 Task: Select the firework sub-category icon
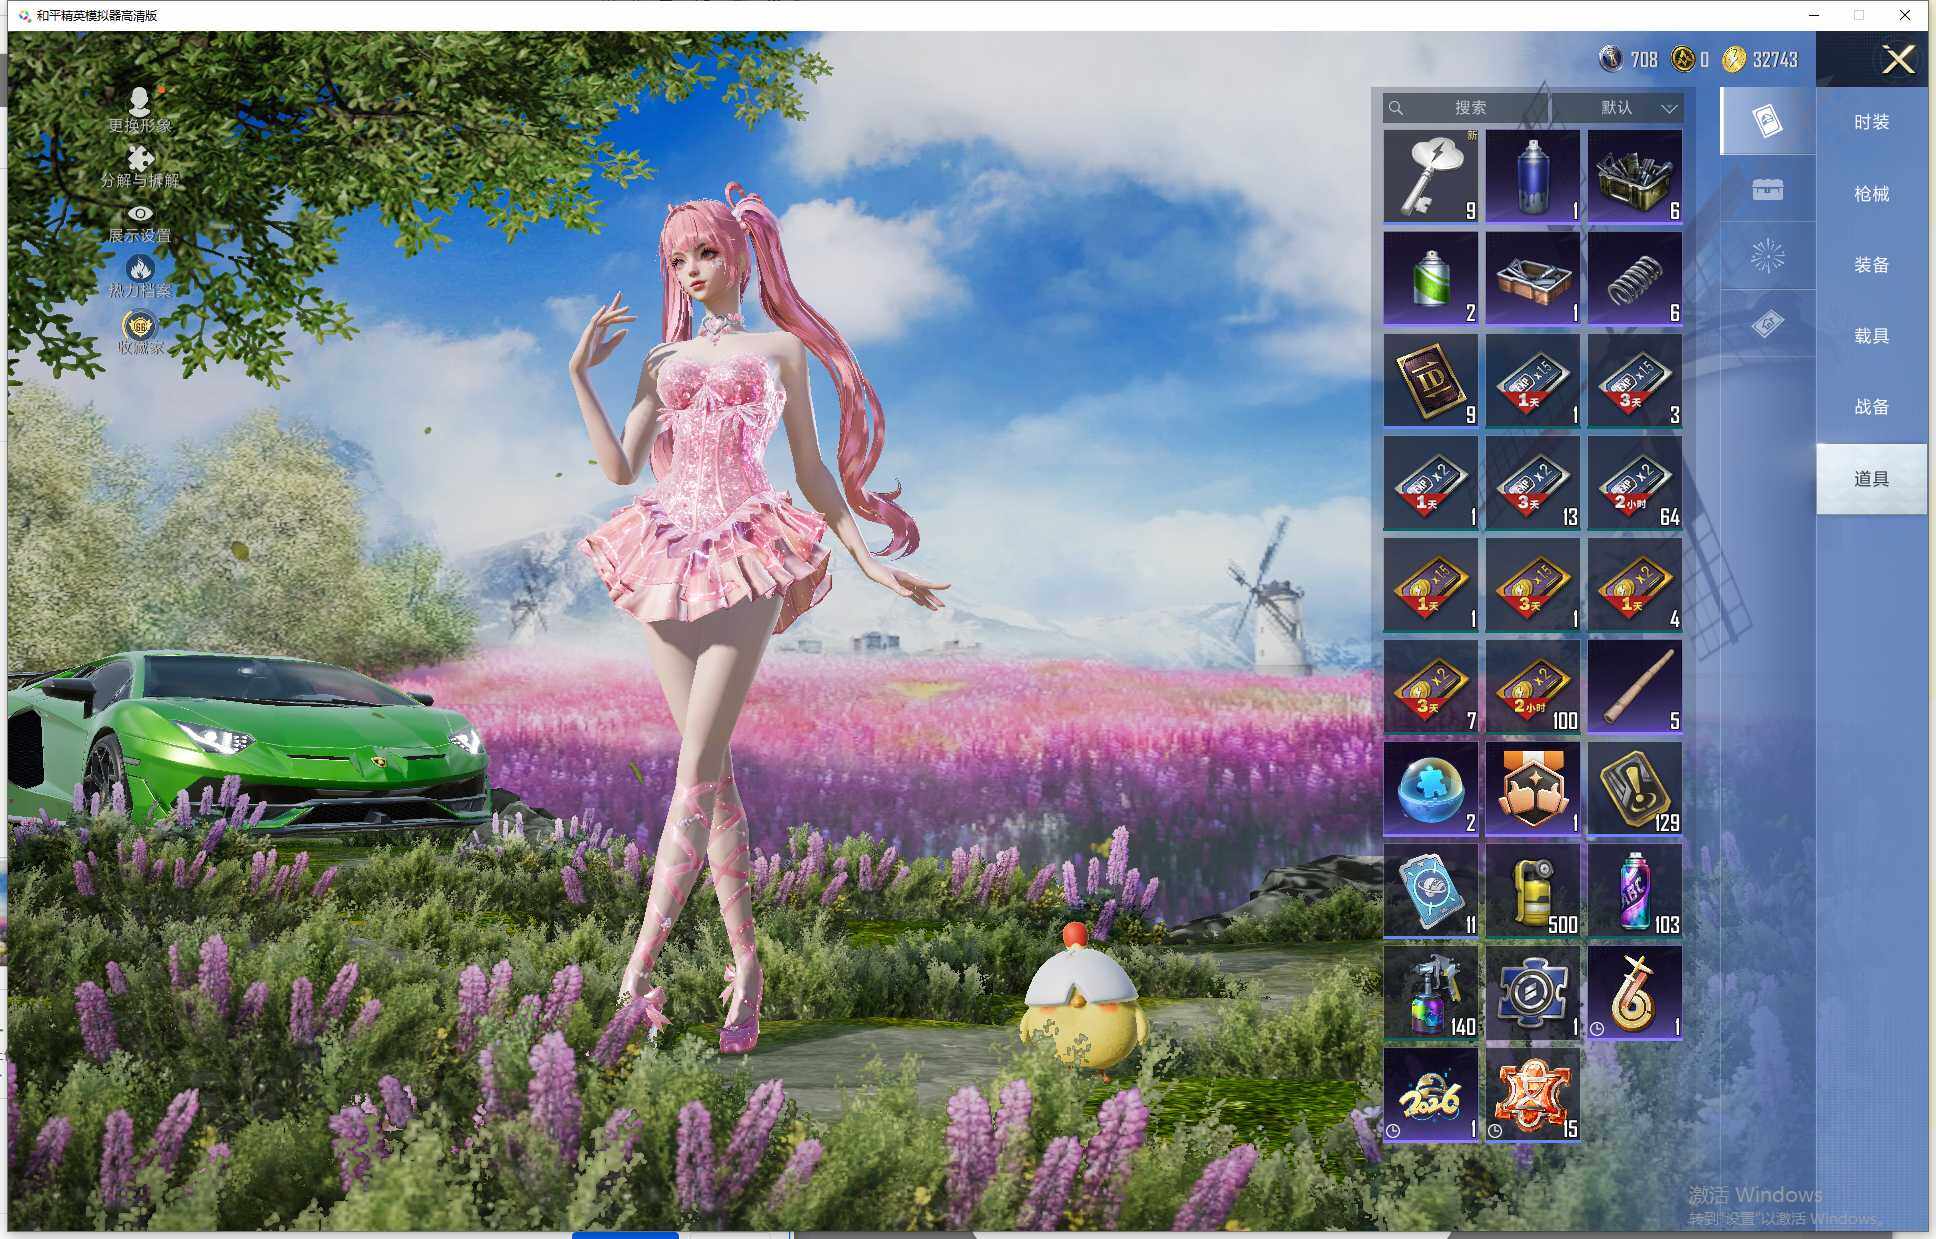point(1767,256)
